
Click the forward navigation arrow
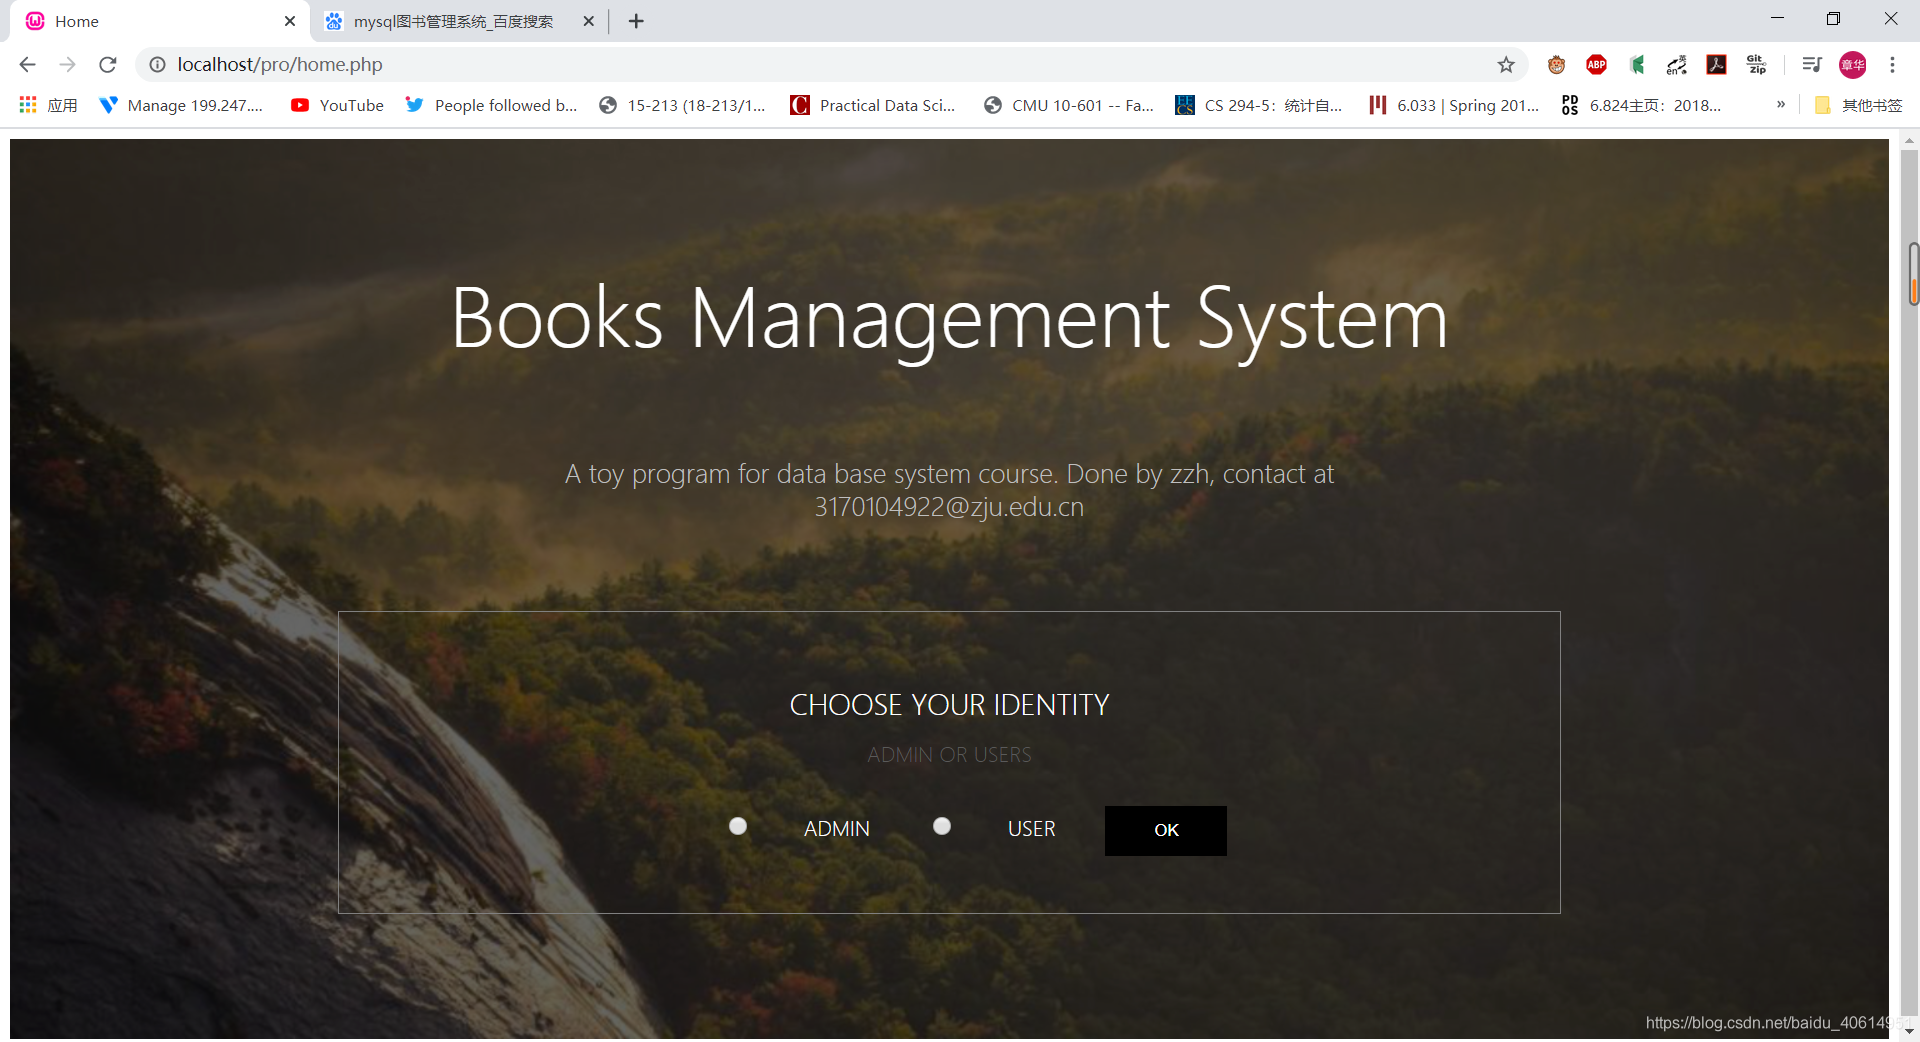68,65
